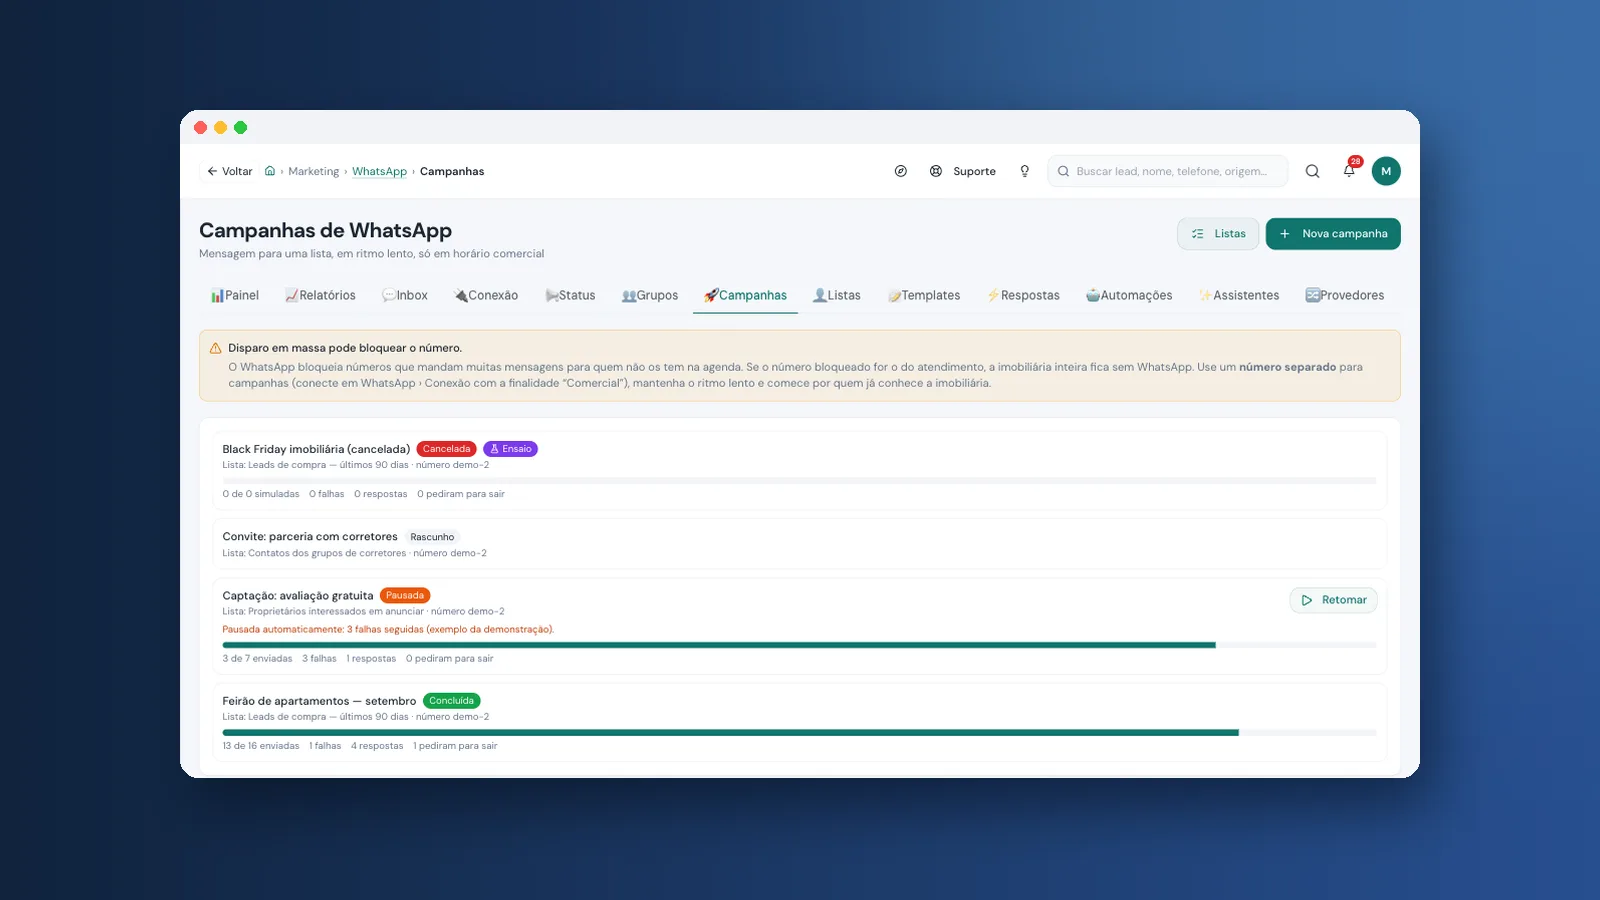The height and width of the screenshot is (900, 1600).
Task: Click the purple Ensaio badge
Action: 510,449
